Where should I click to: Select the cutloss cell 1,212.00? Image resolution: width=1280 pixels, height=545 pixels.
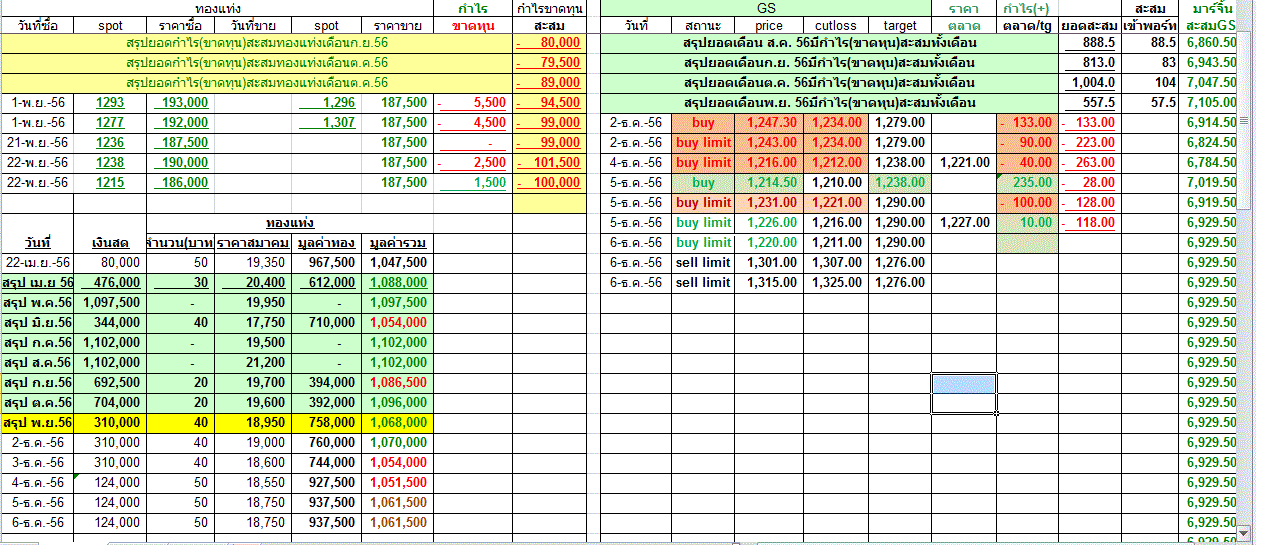[835, 163]
